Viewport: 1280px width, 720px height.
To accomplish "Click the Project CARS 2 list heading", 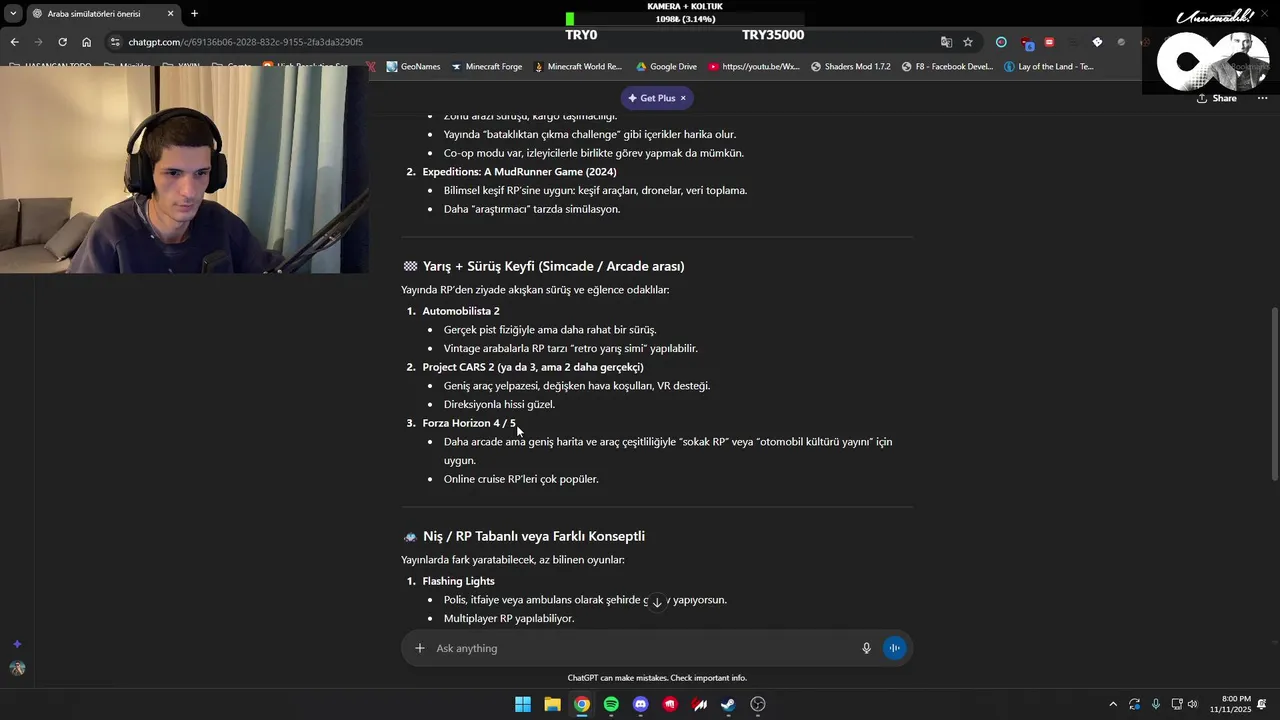I will pyautogui.click(x=533, y=367).
